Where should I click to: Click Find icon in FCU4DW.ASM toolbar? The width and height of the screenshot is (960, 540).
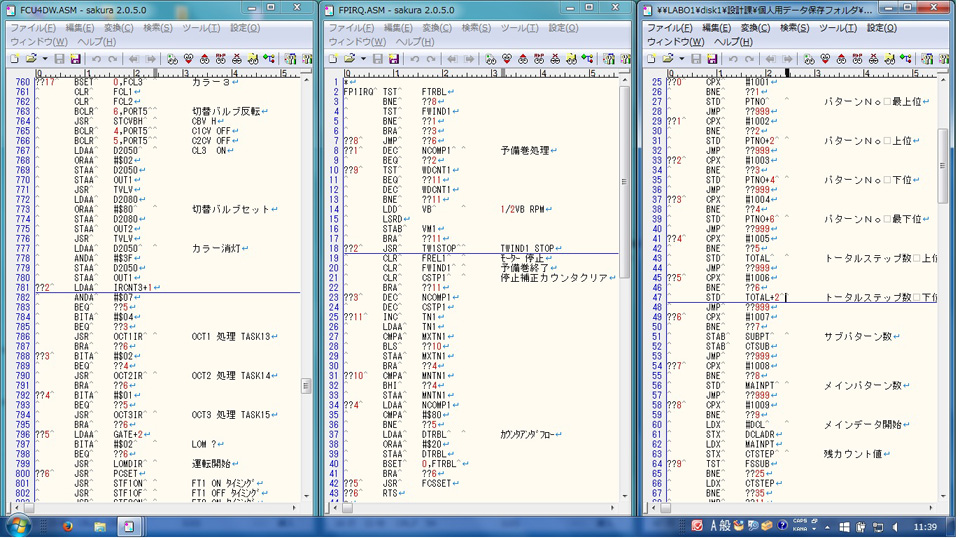[172, 59]
